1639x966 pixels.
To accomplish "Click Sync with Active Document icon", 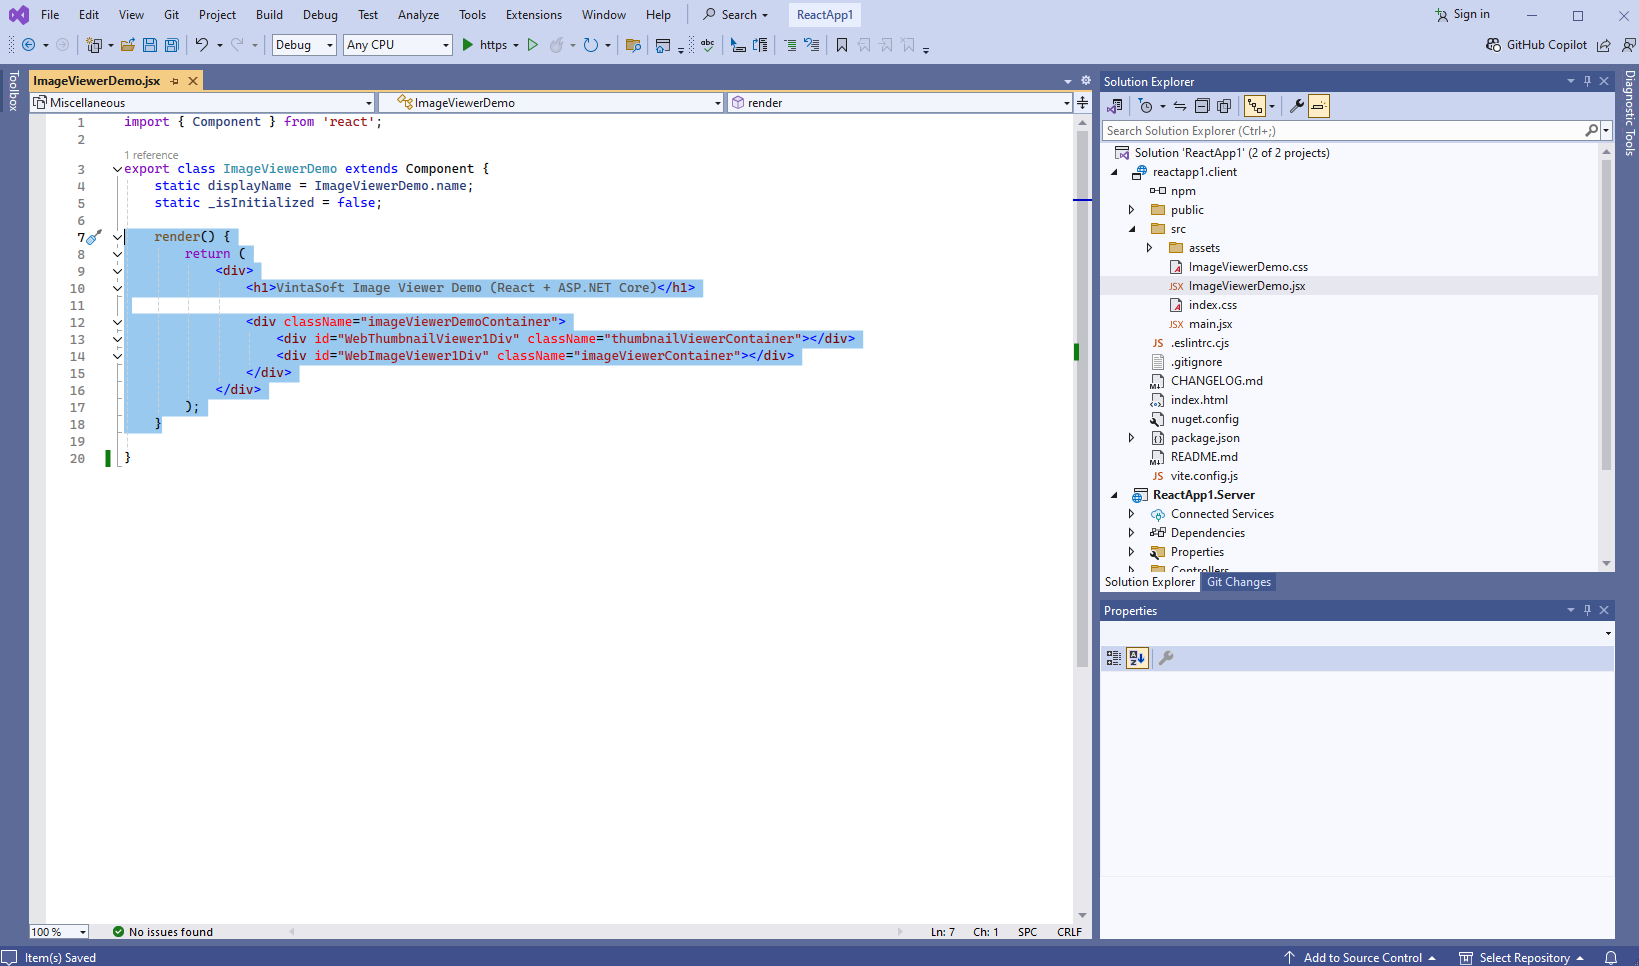I will coord(1180,106).
